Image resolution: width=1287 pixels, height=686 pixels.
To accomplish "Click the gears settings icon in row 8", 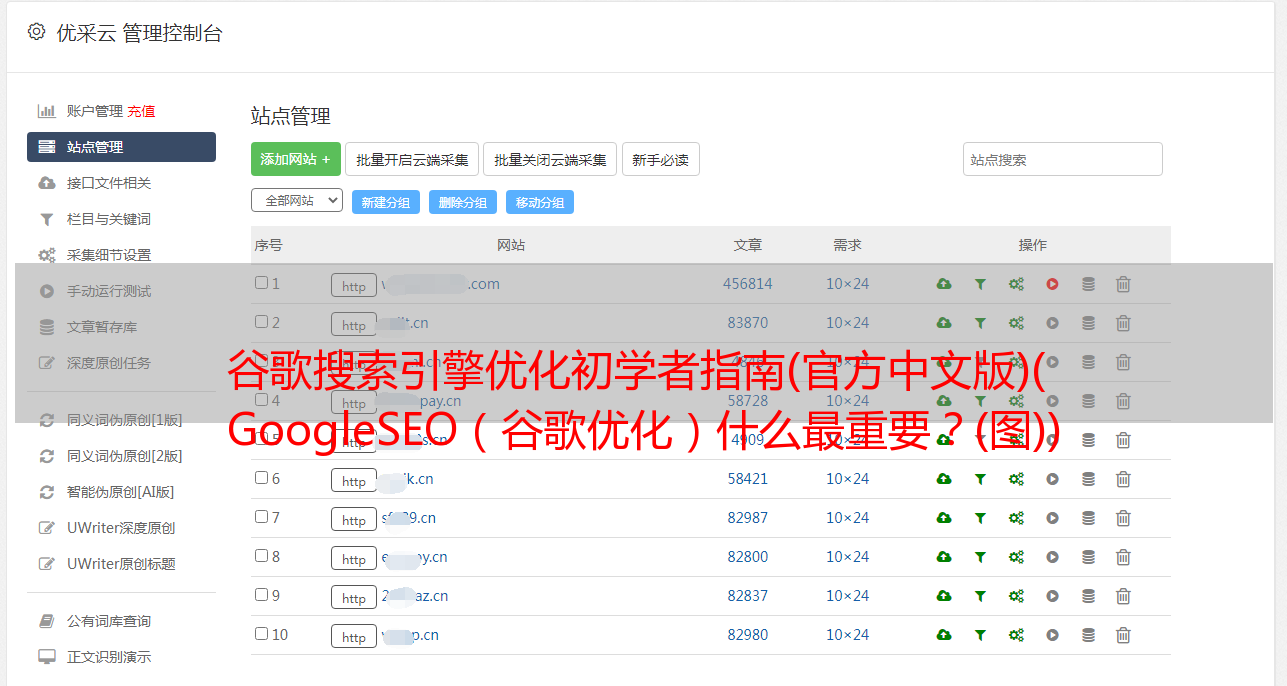I will 1016,557.
